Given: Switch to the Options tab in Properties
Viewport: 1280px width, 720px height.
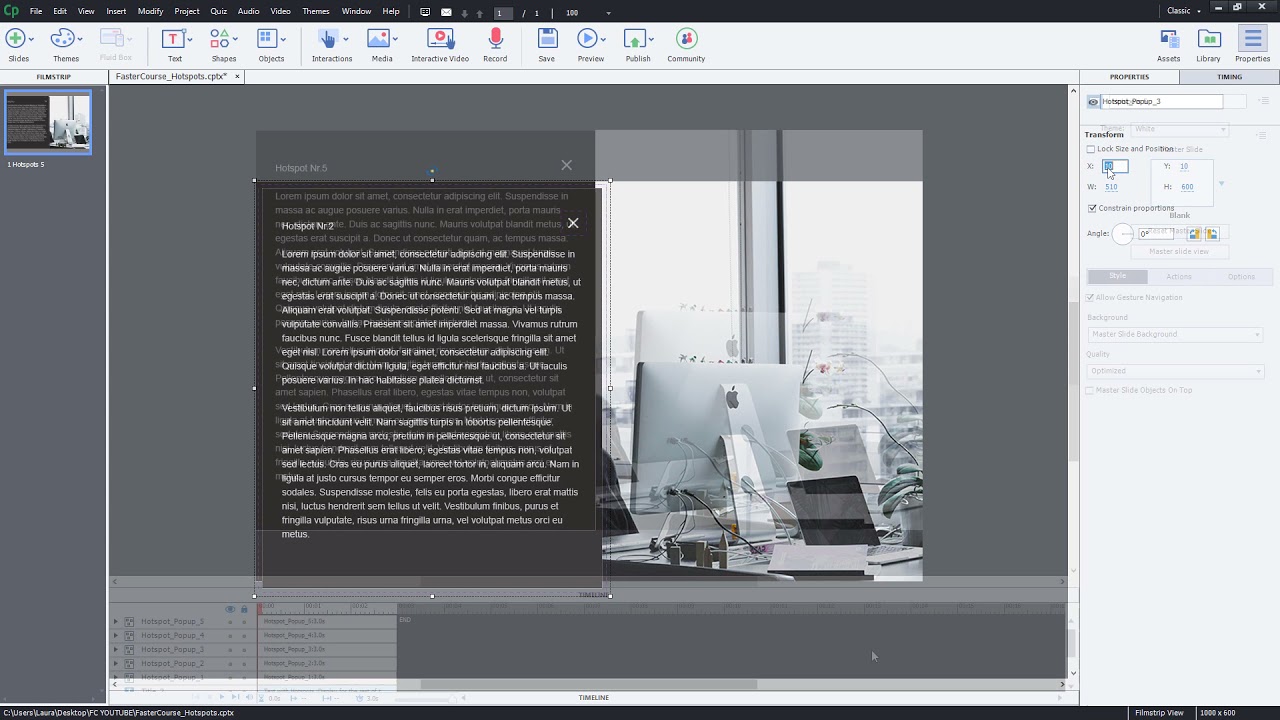Looking at the screenshot, I should (1241, 277).
